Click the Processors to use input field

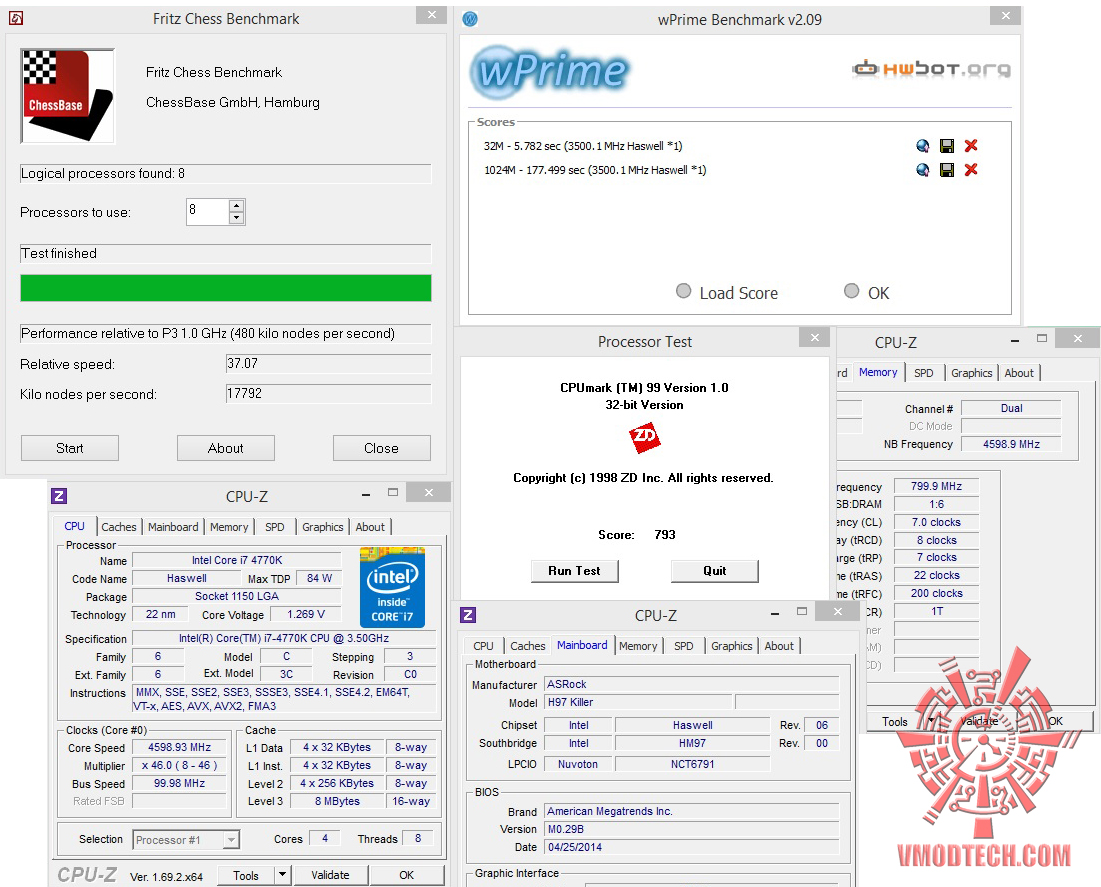(207, 211)
